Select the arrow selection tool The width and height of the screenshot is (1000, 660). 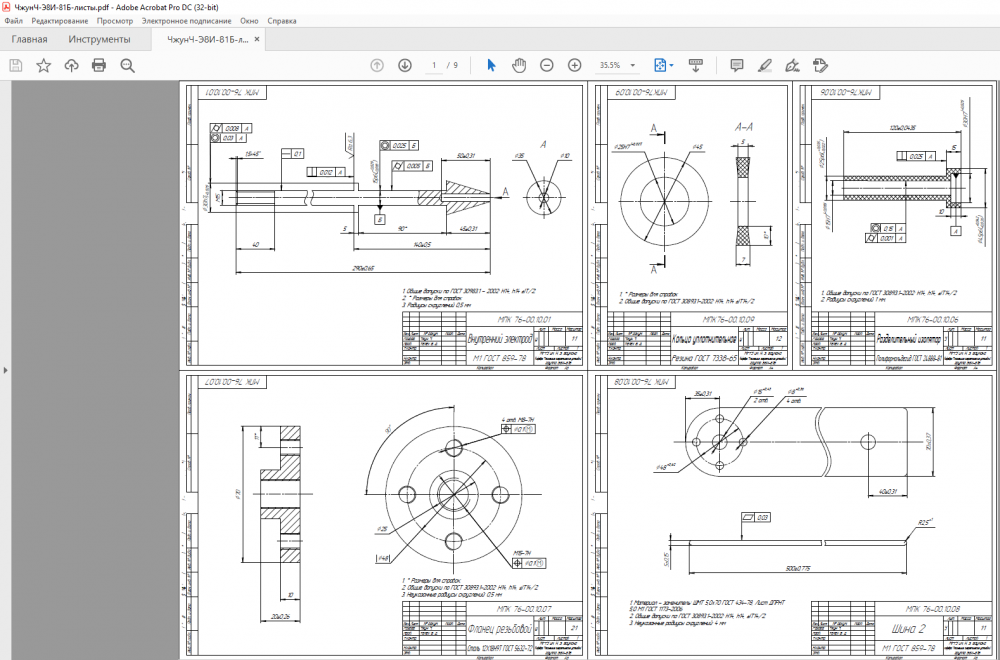tap(491, 65)
